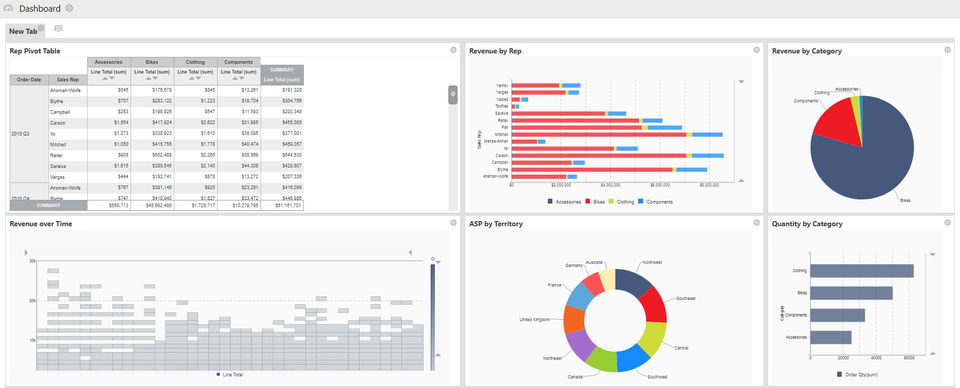Click the Order Date header in pivot table
Screen dimensions: 960x388
point(29,80)
